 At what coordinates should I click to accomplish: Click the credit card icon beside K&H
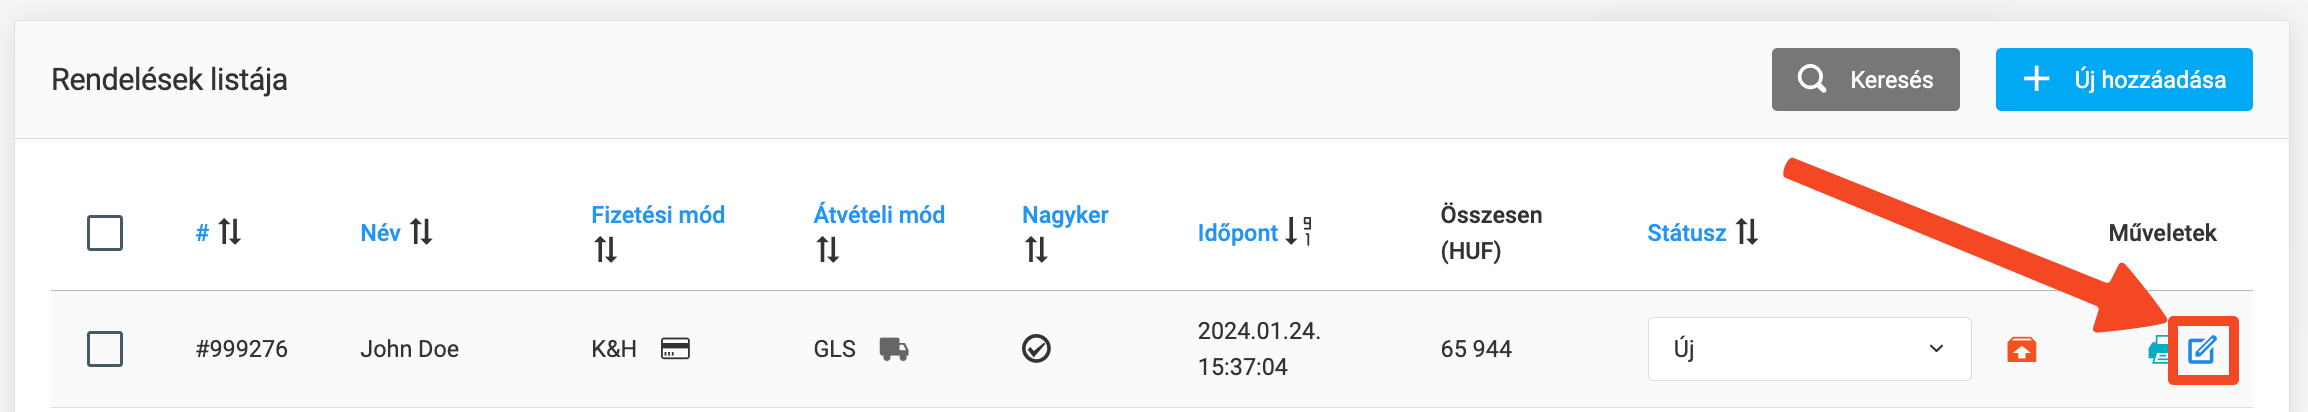pyautogui.click(x=675, y=349)
